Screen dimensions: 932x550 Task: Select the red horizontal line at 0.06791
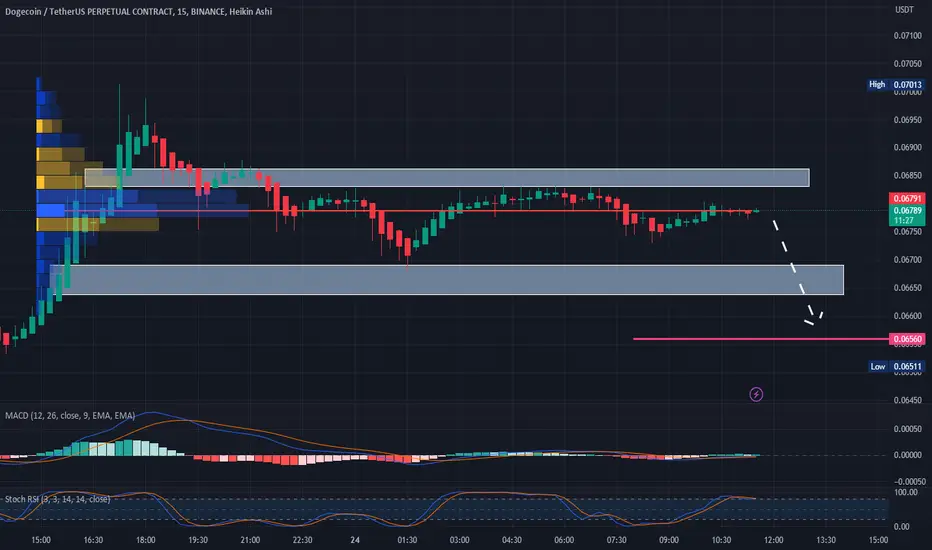click(x=410, y=210)
